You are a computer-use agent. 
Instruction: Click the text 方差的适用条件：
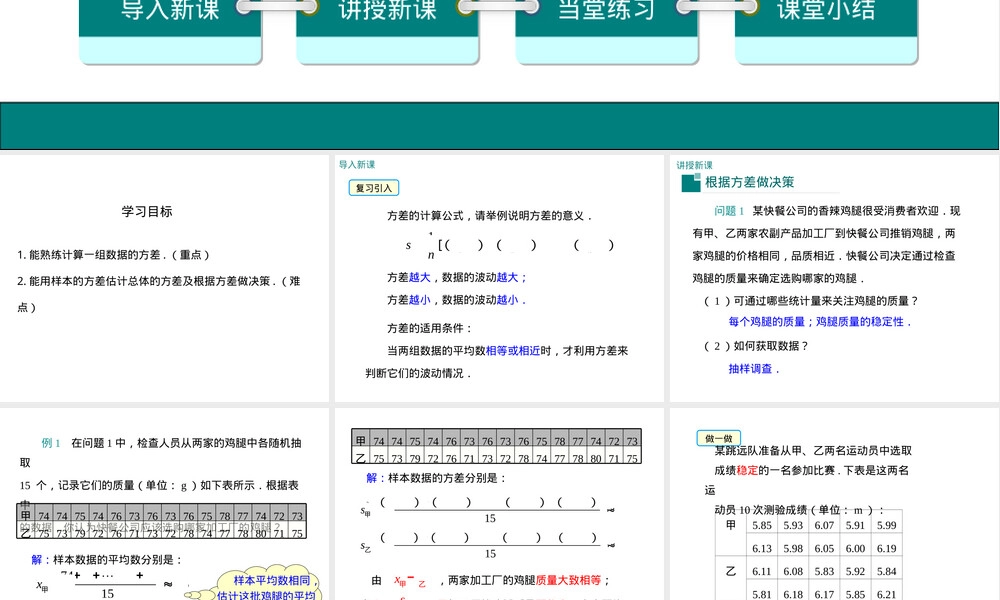pos(430,328)
